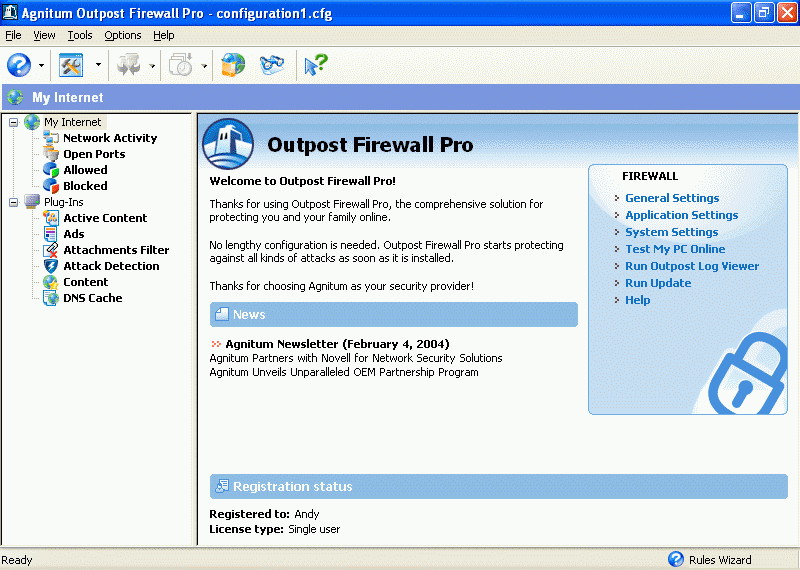
Task: Select DNS Cache tree label
Action: click(93, 298)
